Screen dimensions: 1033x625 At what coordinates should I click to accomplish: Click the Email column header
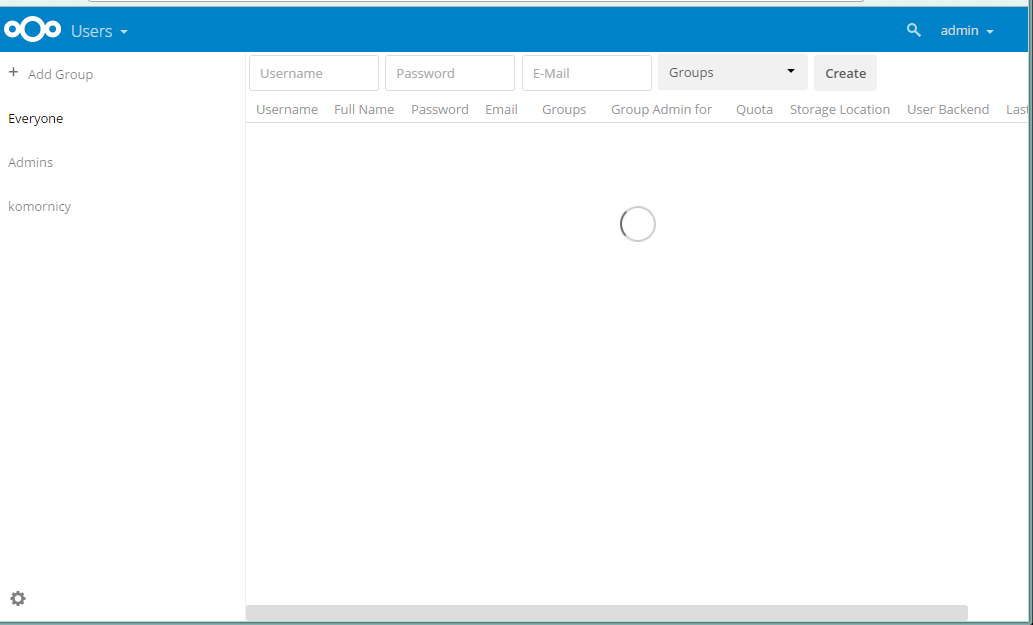coord(501,109)
